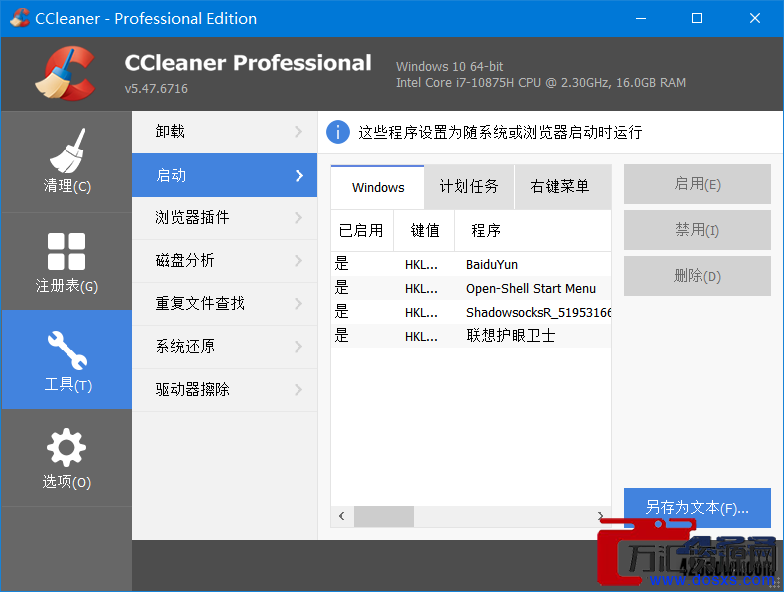This screenshot has height=592, width=784.
Task: Open the 注册表 registry section
Action: click(66, 262)
